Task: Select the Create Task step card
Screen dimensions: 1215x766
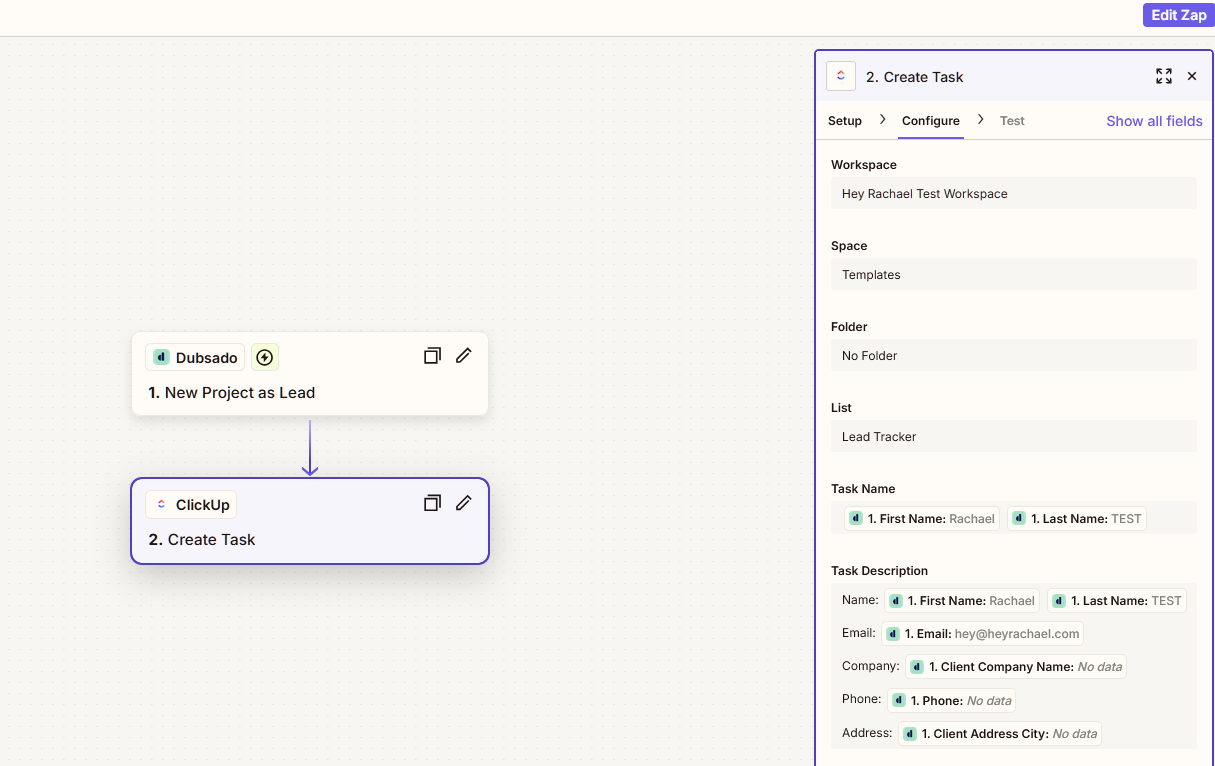Action: tap(310, 521)
